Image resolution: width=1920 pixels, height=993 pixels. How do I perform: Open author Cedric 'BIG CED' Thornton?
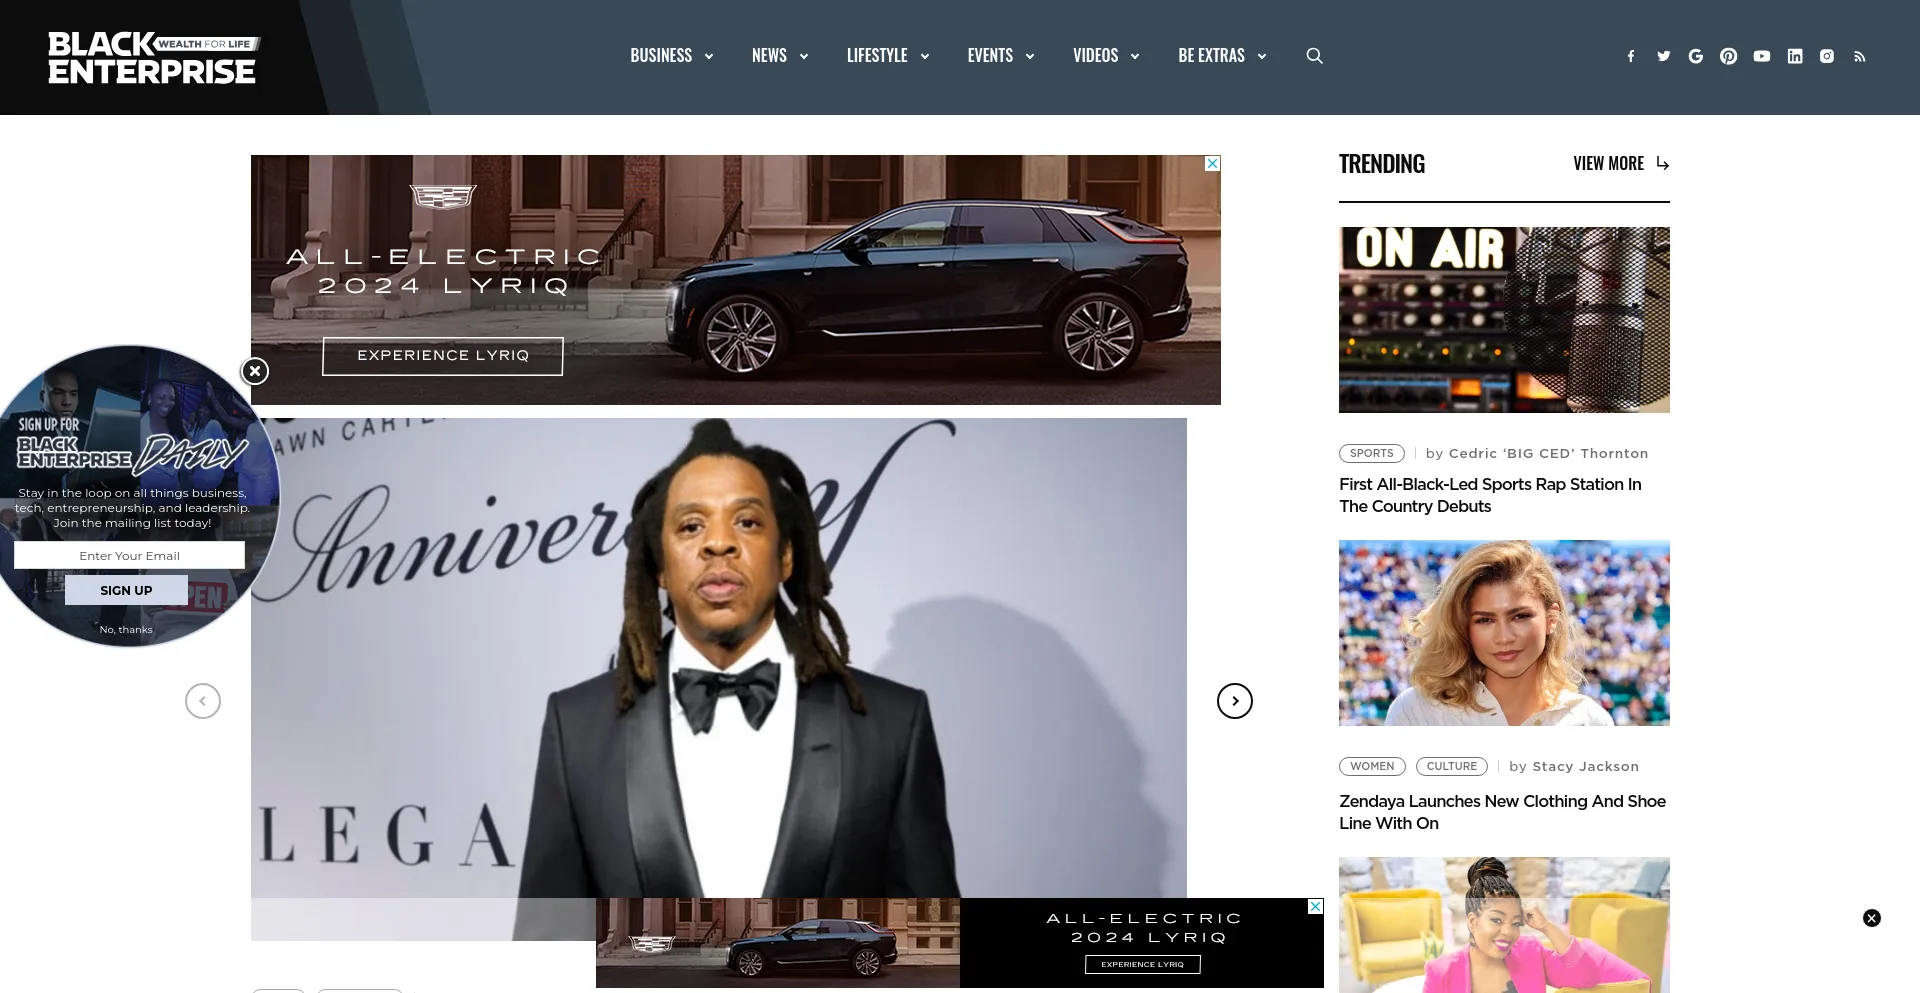coord(1548,453)
